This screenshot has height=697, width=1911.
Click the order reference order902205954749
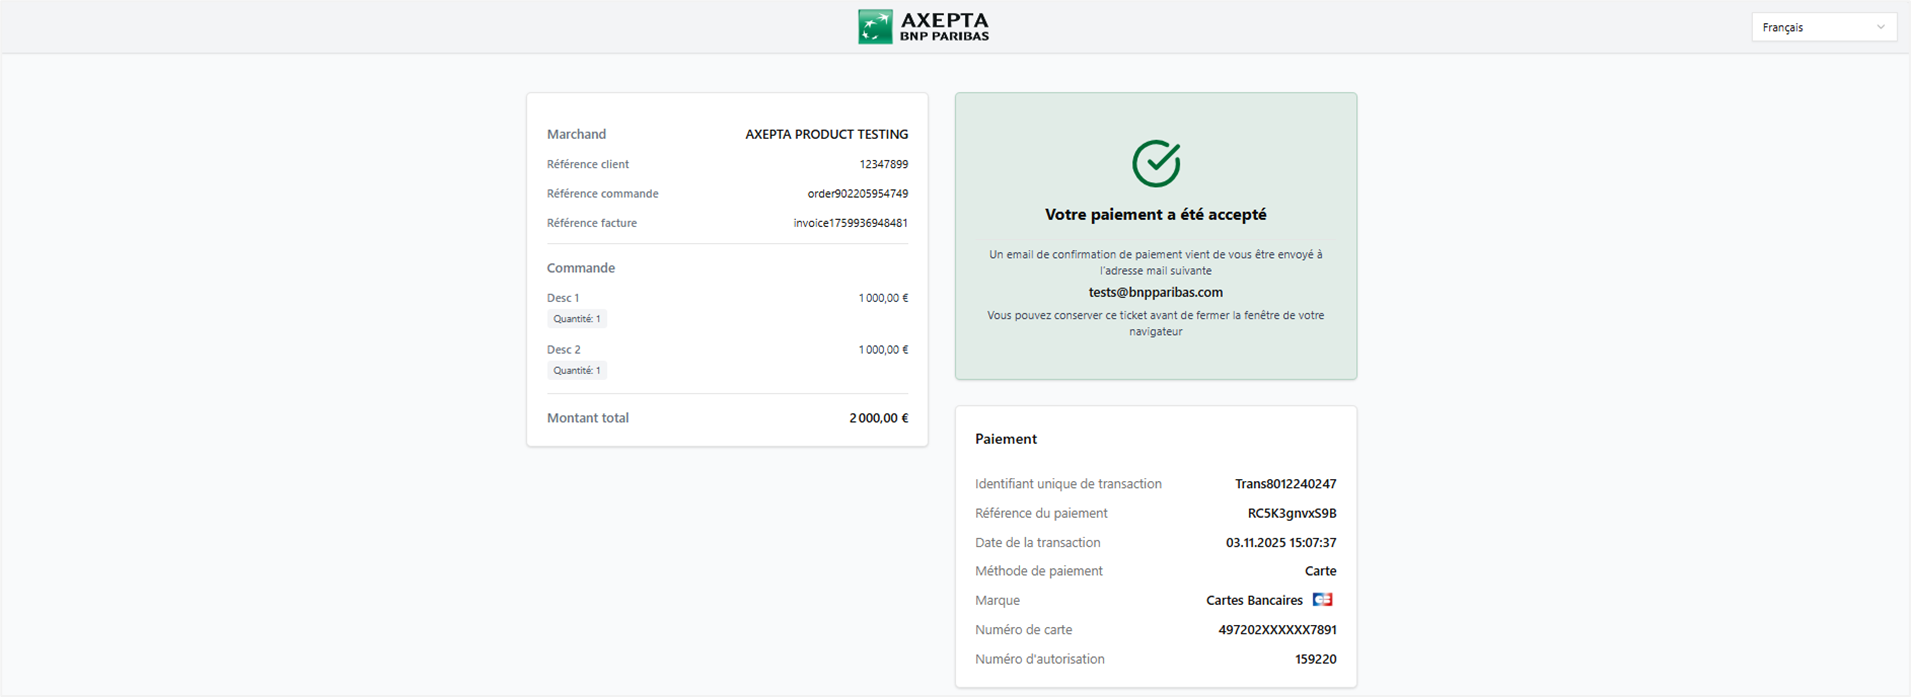[857, 194]
